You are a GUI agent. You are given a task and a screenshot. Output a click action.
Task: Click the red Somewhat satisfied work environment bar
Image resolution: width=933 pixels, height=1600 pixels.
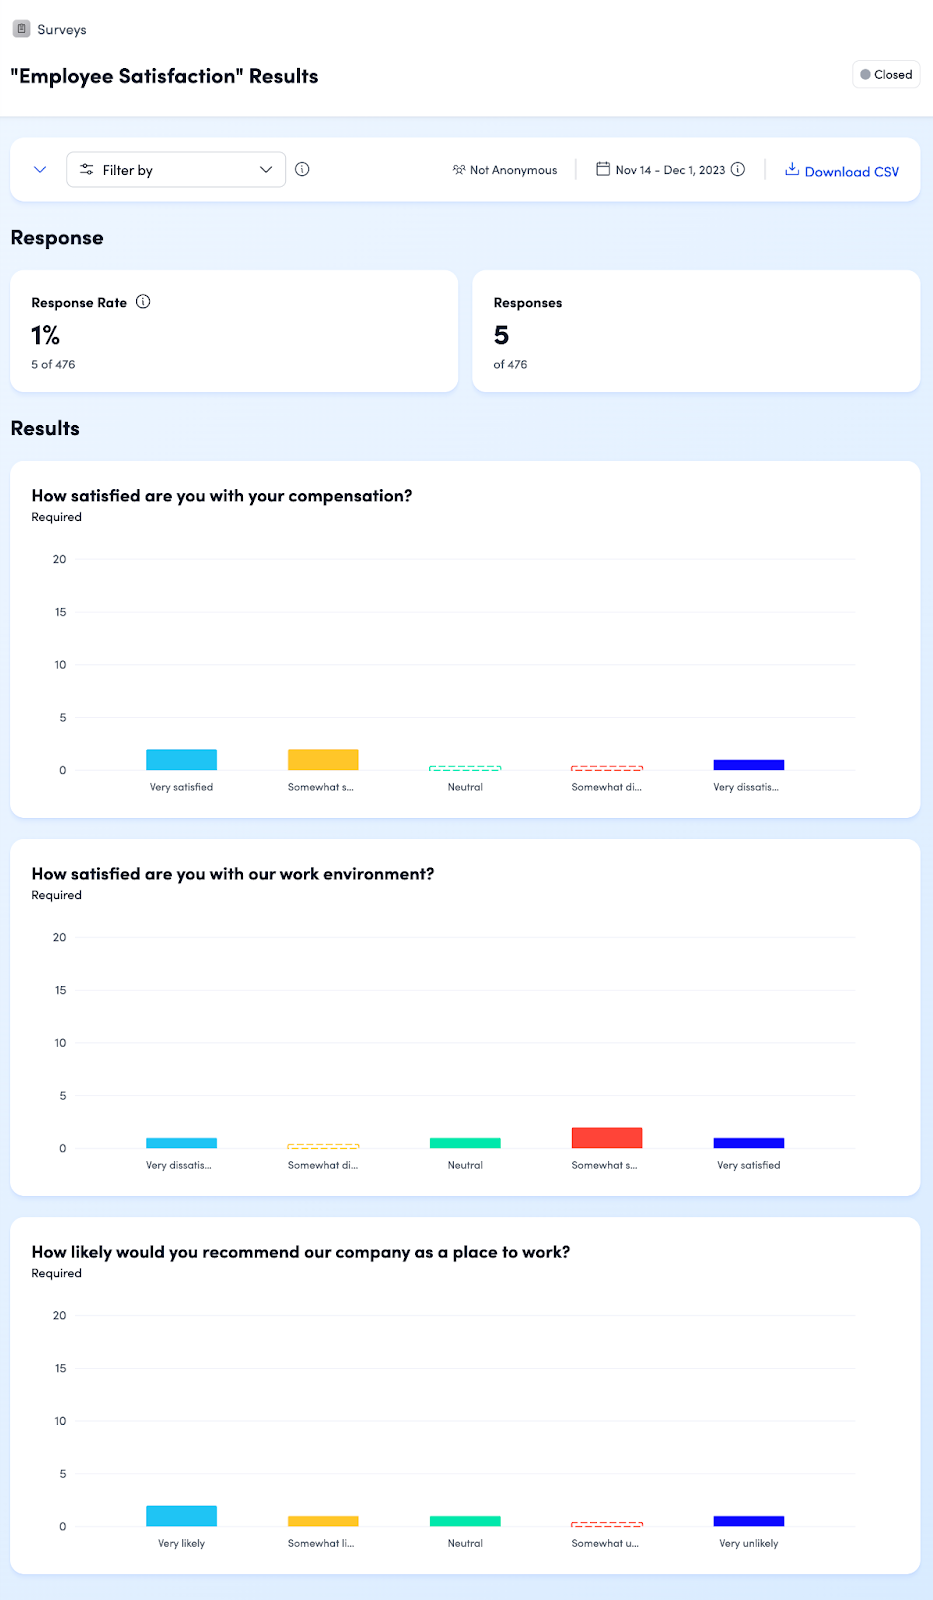607,1138
